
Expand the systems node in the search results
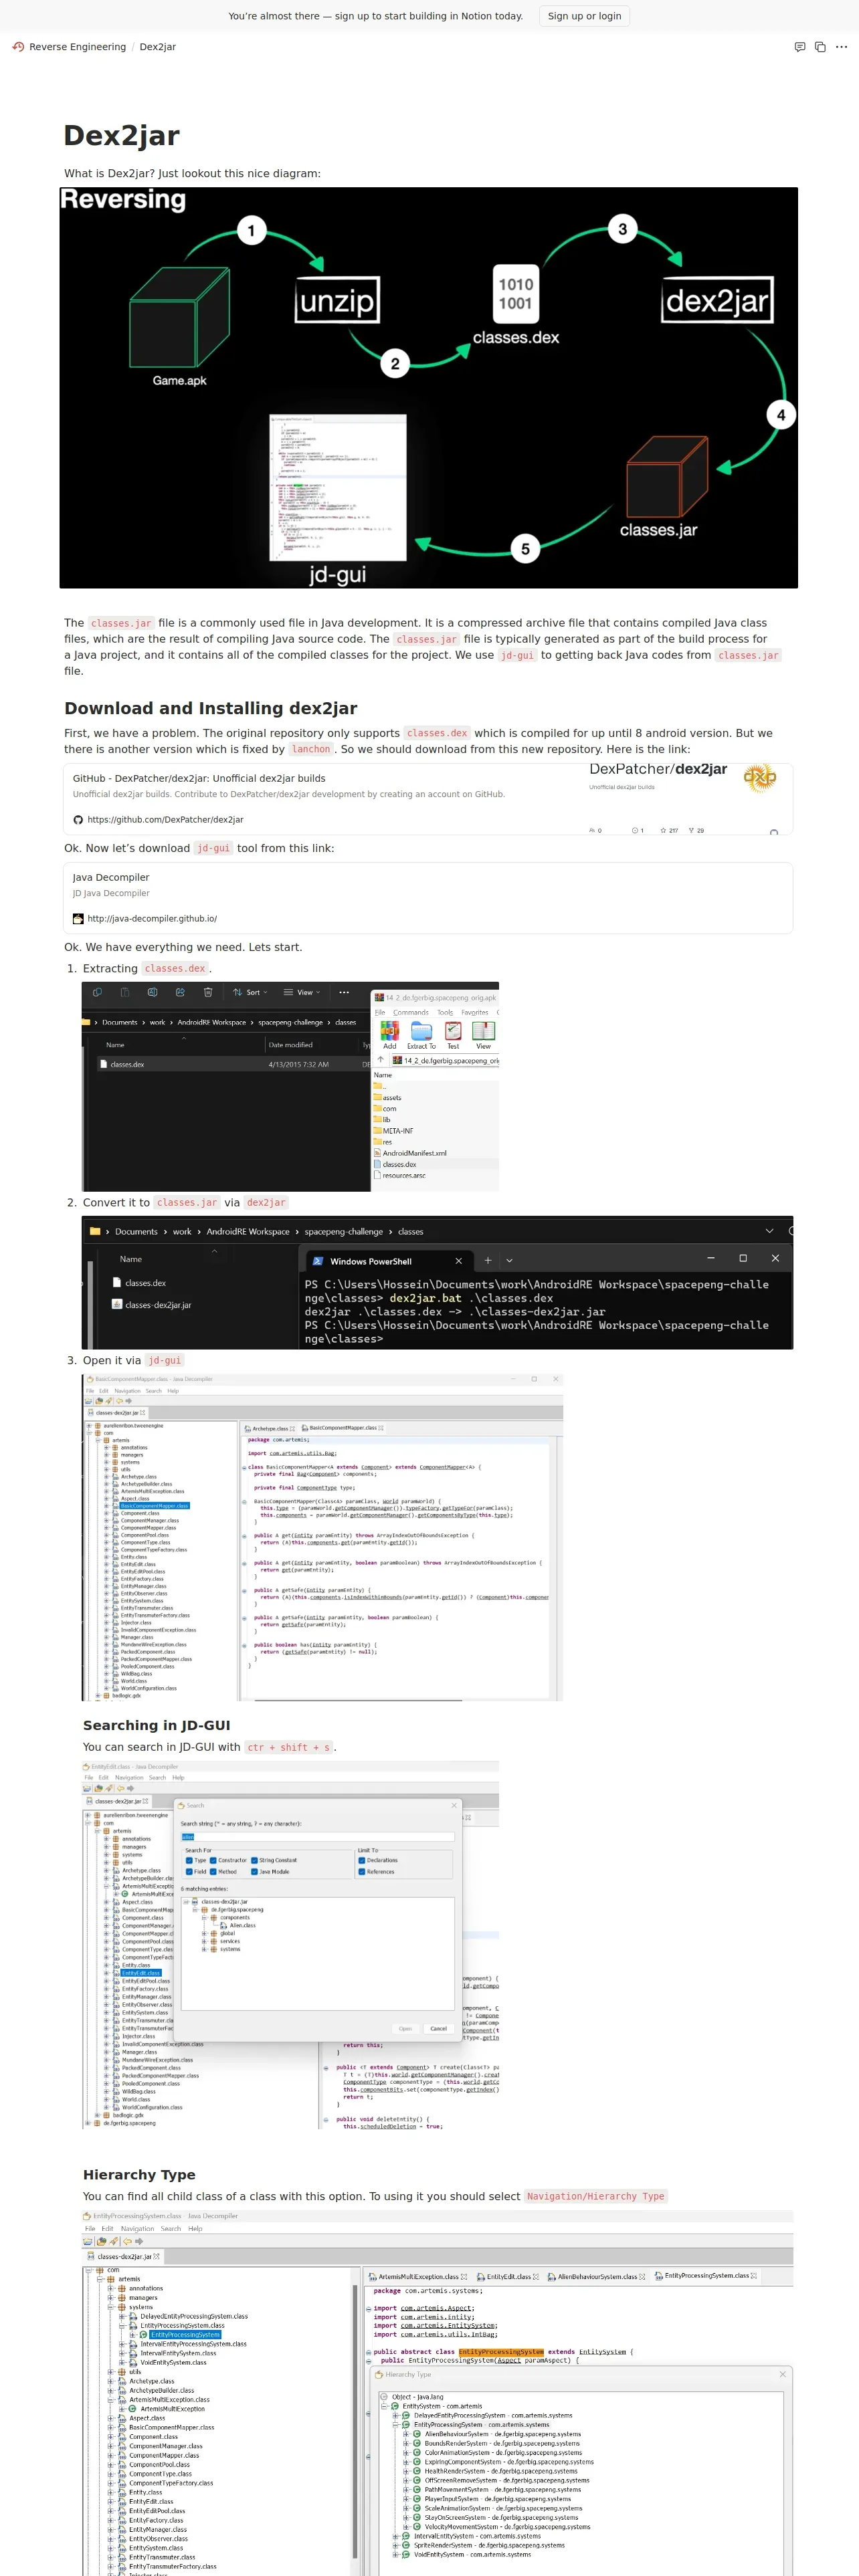pyautogui.click(x=204, y=1949)
